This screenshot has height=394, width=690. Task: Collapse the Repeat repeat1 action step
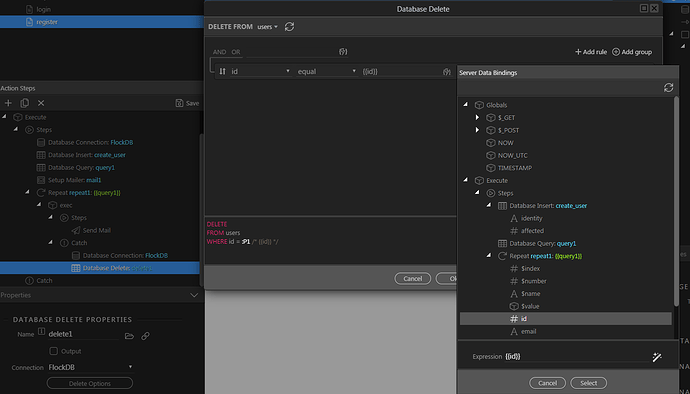27,192
